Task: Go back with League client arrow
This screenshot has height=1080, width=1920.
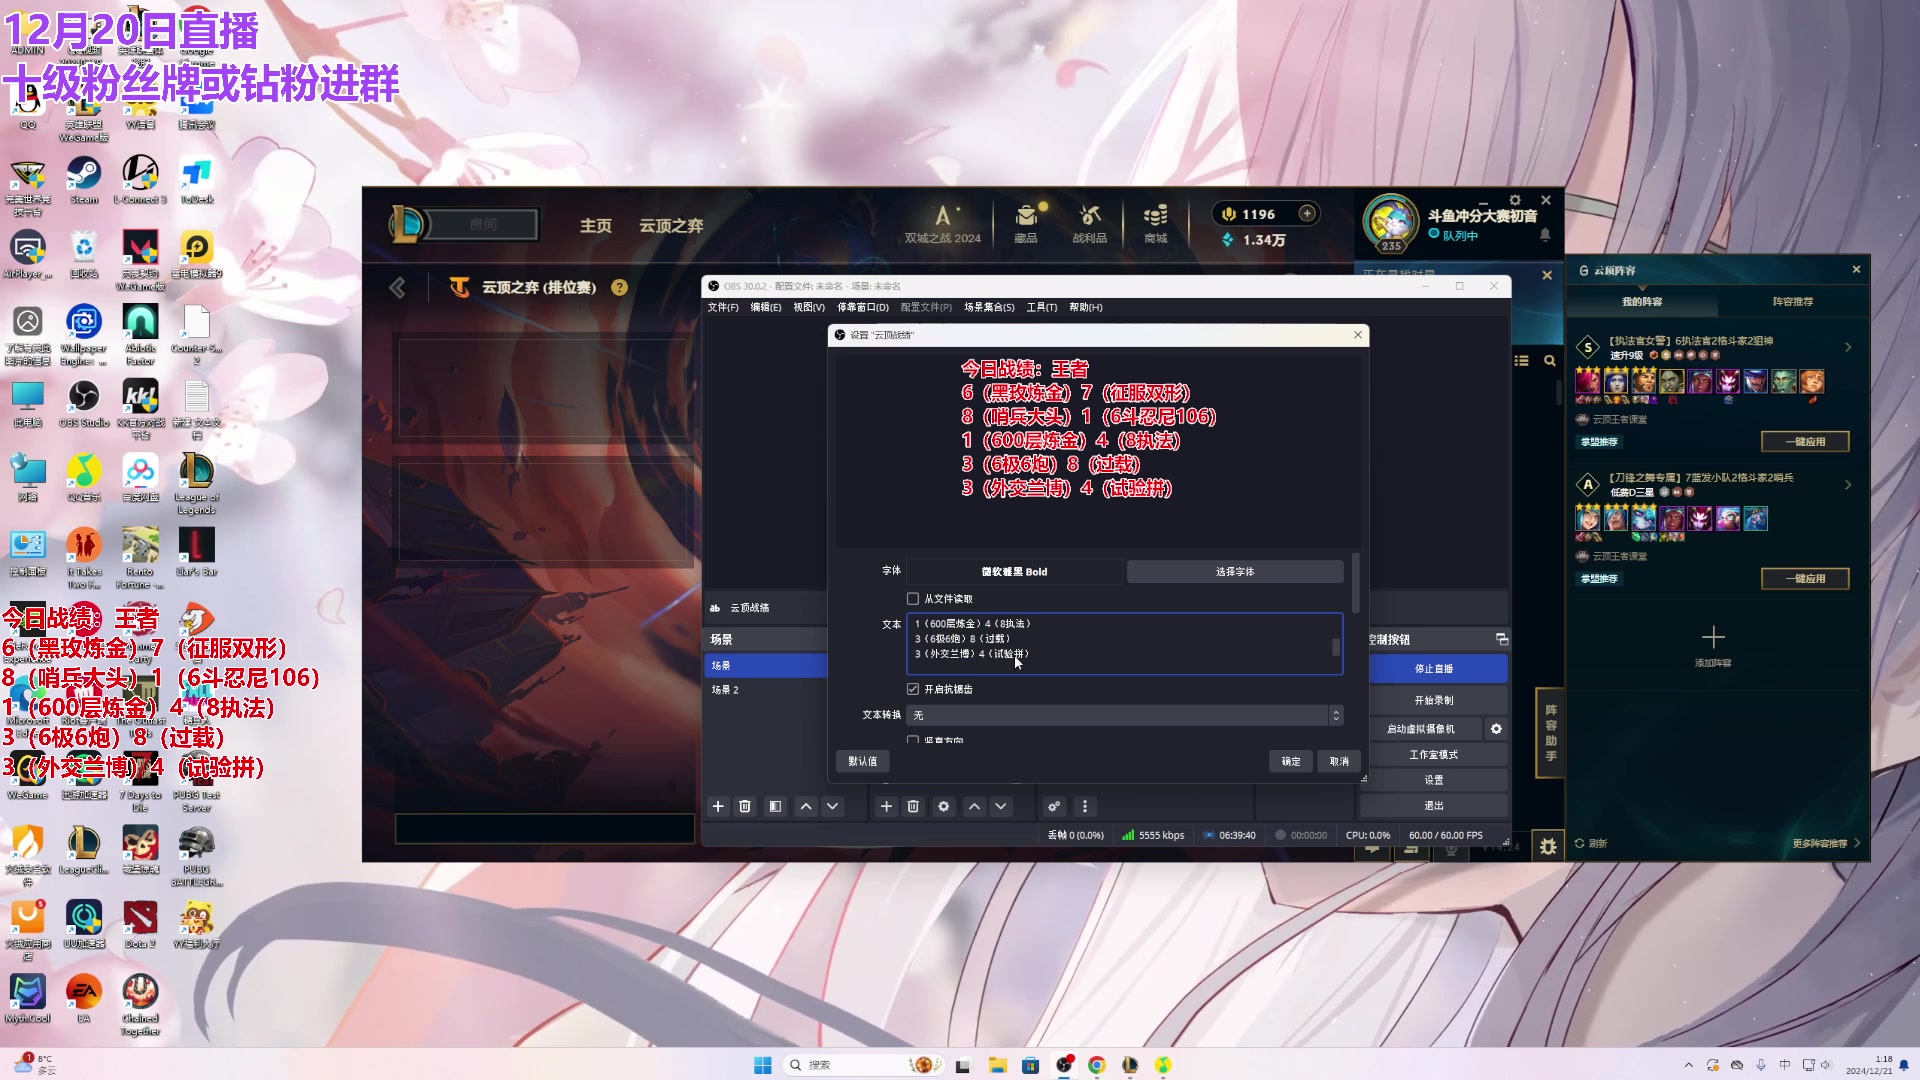Action: pyautogui.click(x=398, y=288)
